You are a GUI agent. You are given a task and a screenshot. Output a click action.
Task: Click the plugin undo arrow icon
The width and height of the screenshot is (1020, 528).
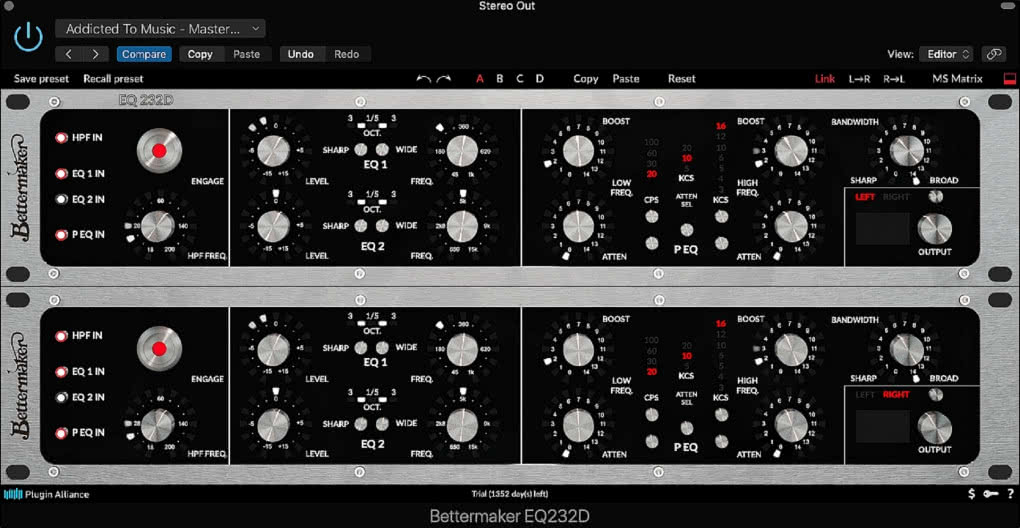tap(423, 79)
